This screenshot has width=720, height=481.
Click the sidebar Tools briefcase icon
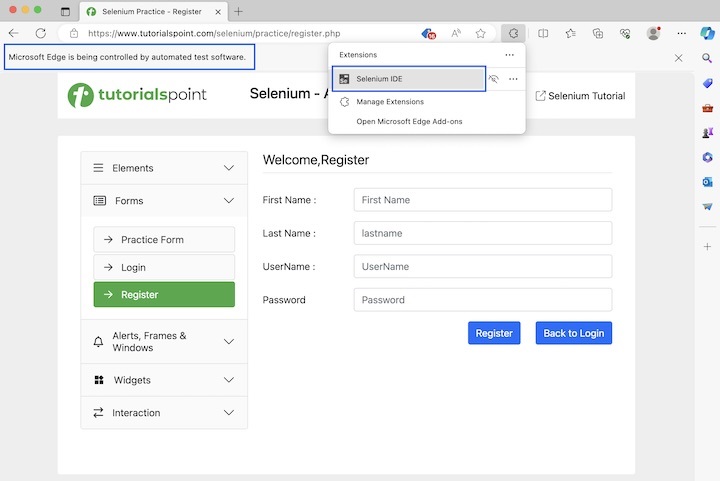pyautogui.click(x=707, y=107)
